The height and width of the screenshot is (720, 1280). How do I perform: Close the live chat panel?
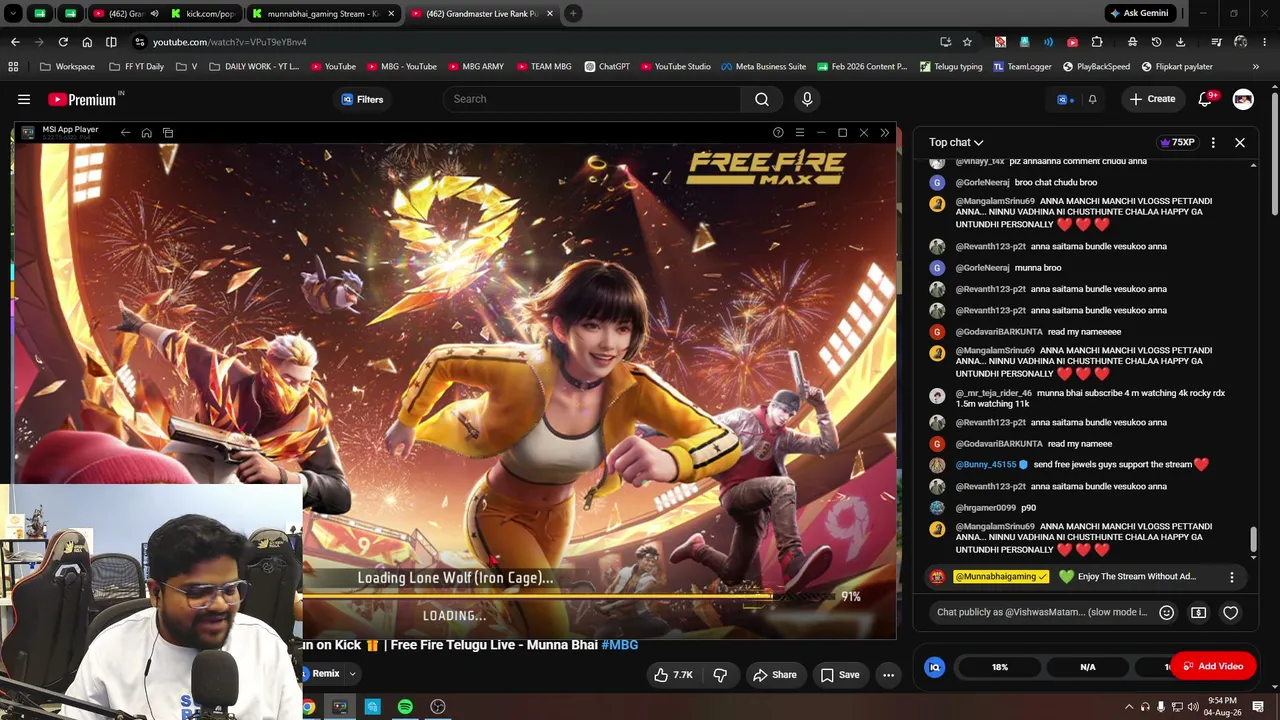[x=1240, y=142]
